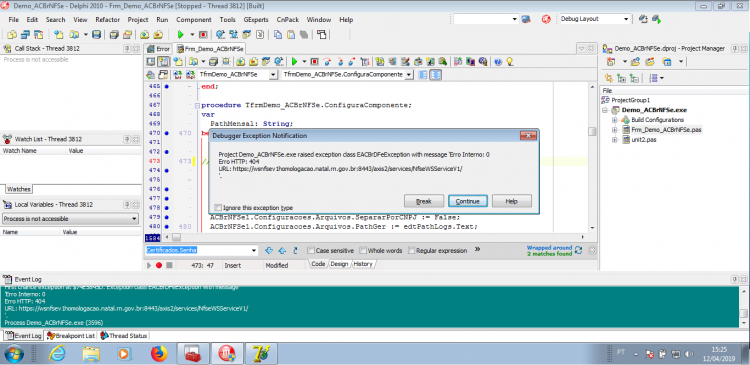Viewport: 750px width, 365px height.
Task: Expand the more options chevron in the search bar
Action: [477, 250]
